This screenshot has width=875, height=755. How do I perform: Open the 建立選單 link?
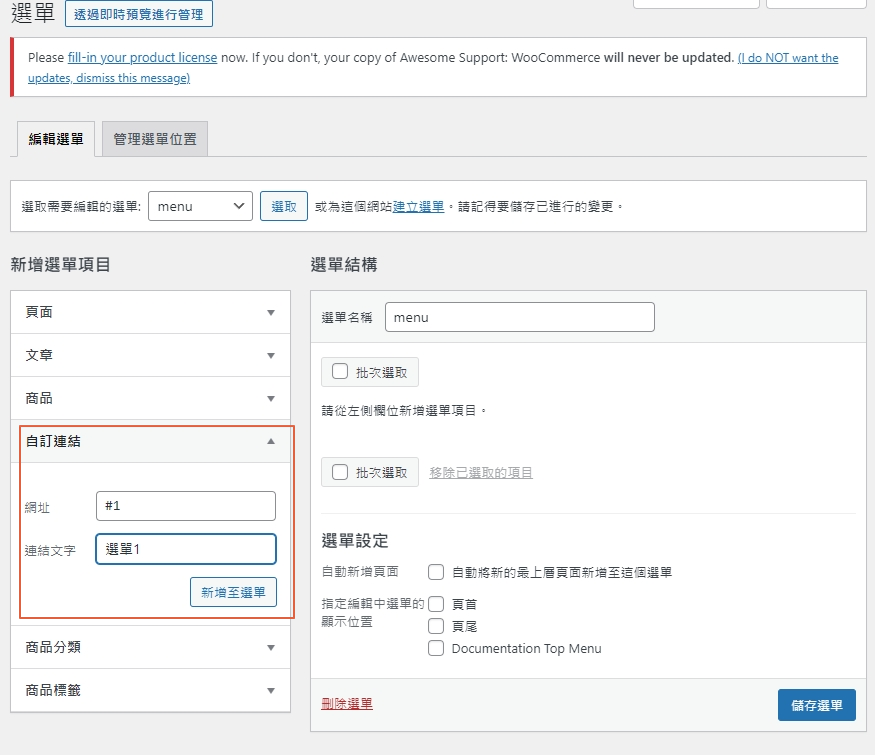click(x=418, y=207)
